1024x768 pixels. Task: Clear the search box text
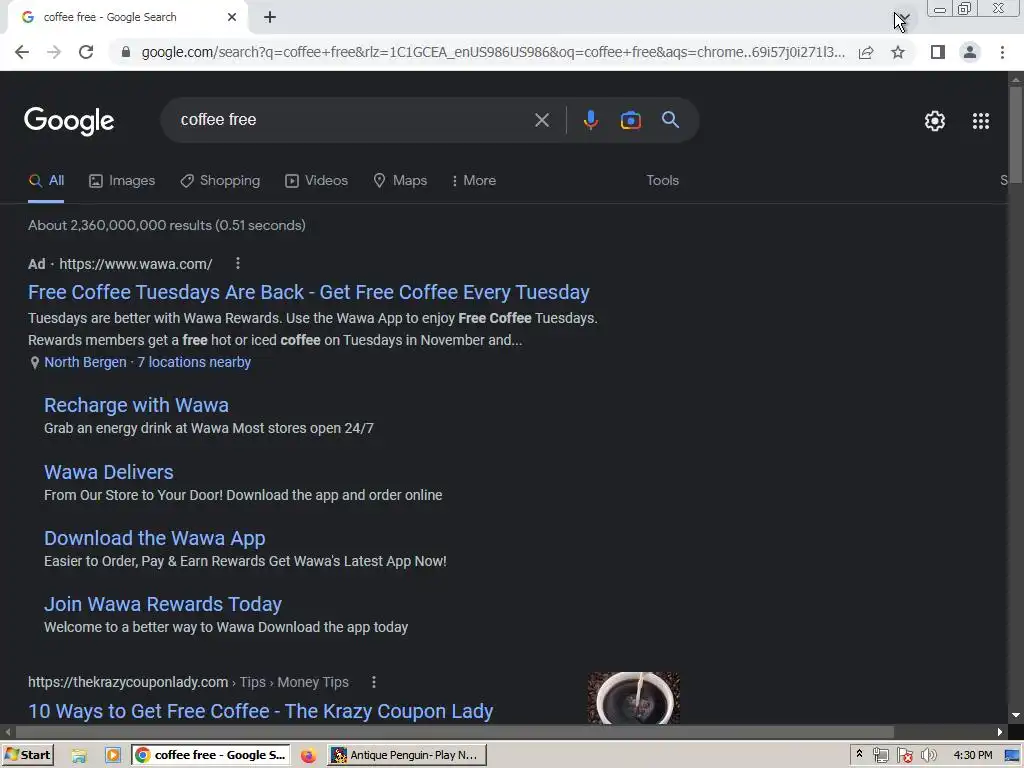click(x=541, y=120)
